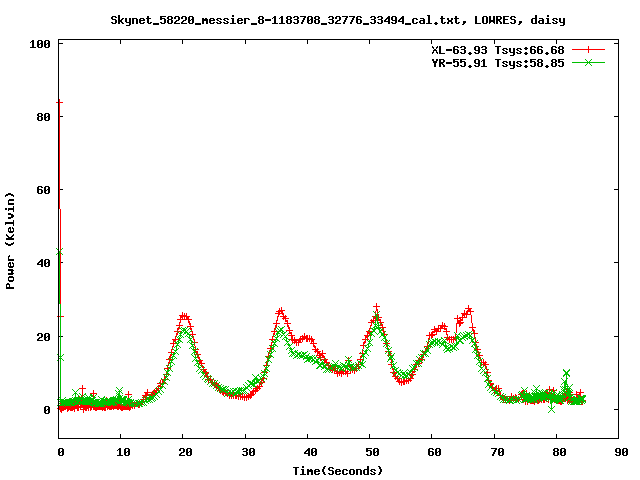
Task: Click the x-axis tick label 50
Action: click(x=372, y=452)
